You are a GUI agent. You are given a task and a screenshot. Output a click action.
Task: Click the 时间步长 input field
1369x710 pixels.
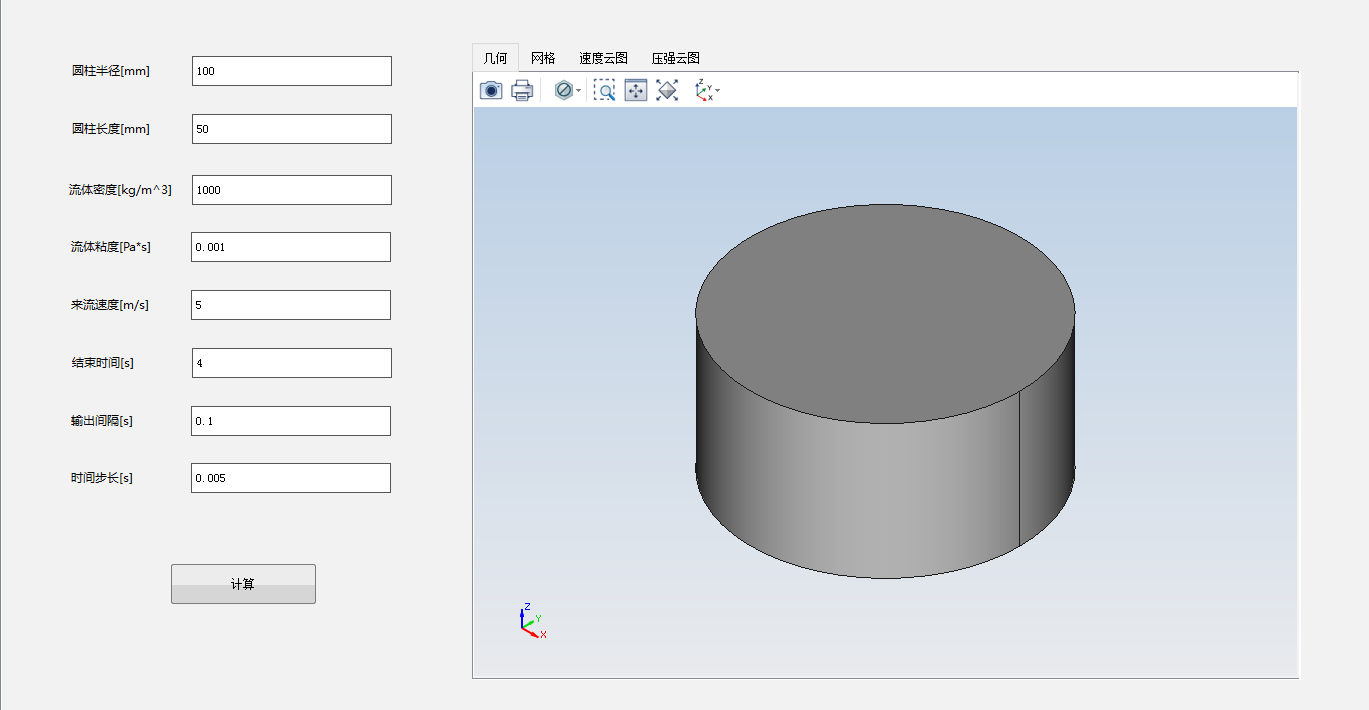(291, 478)
